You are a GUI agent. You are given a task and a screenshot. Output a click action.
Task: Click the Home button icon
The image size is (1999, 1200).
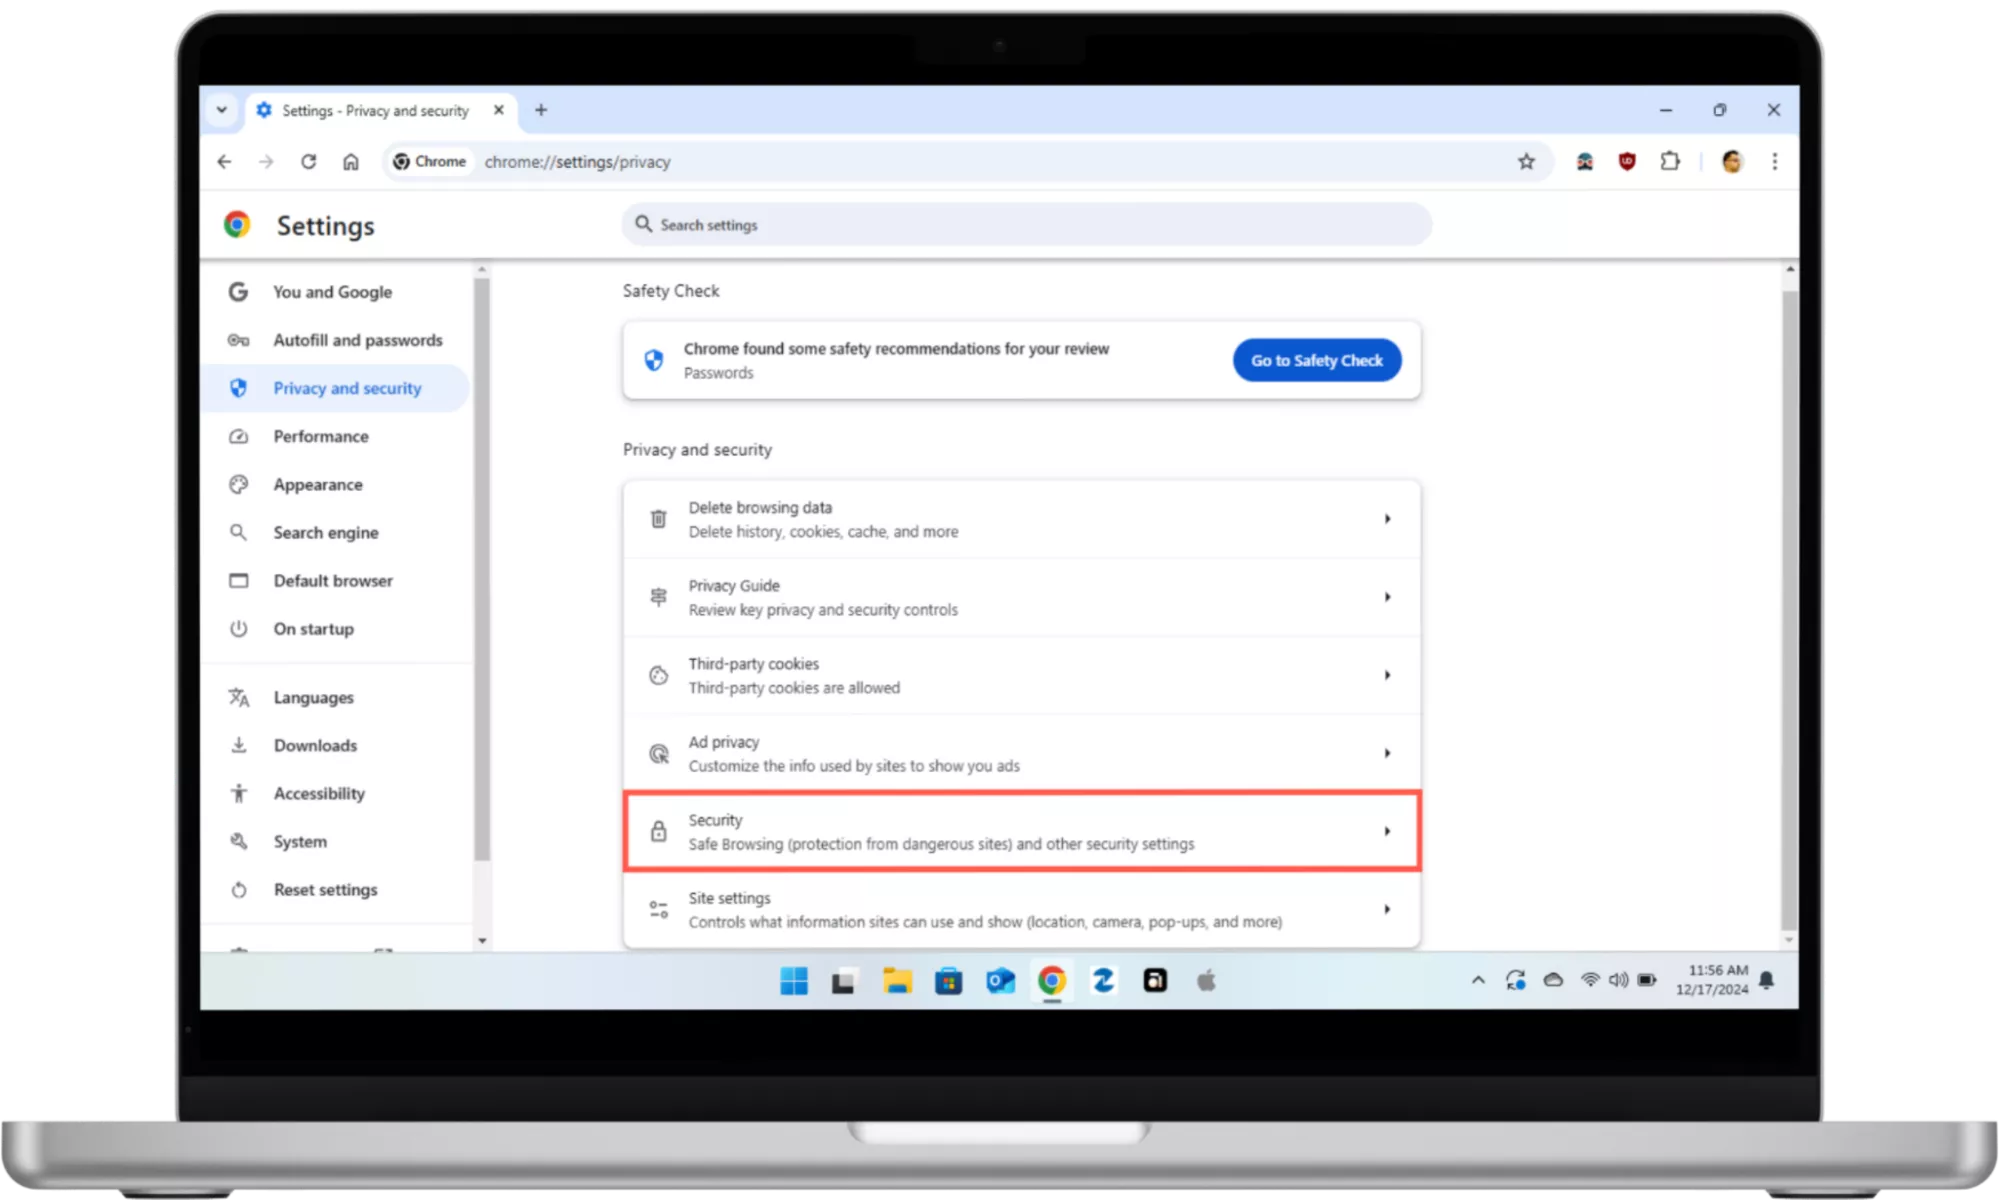click(350, 162)
